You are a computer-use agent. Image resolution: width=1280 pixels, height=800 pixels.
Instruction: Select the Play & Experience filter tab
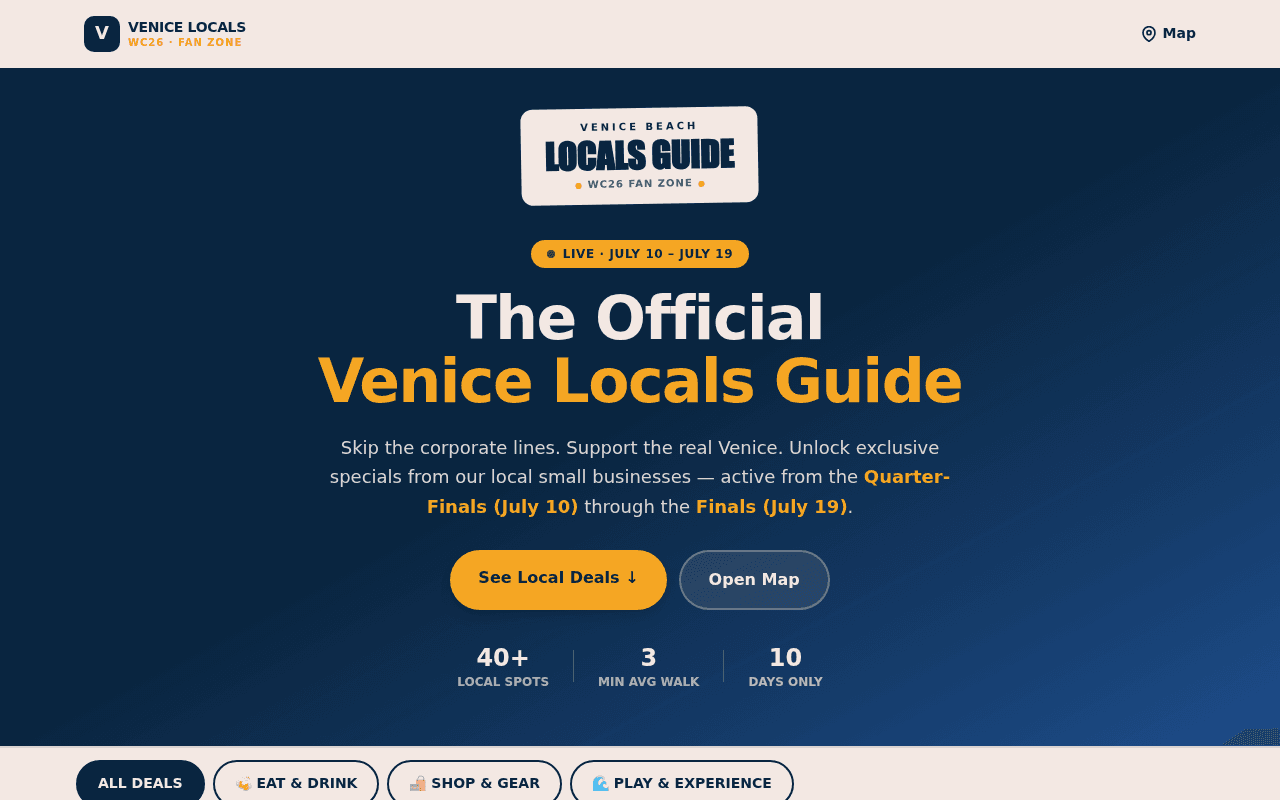click(x=682, y=783)
